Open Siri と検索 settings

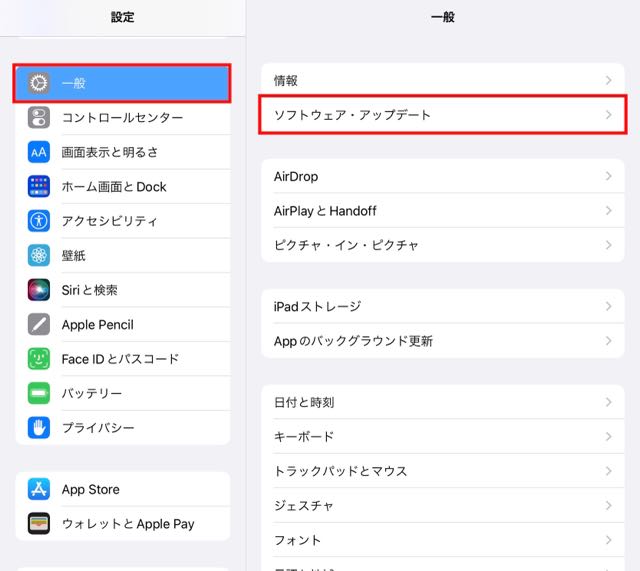(122, 290)
